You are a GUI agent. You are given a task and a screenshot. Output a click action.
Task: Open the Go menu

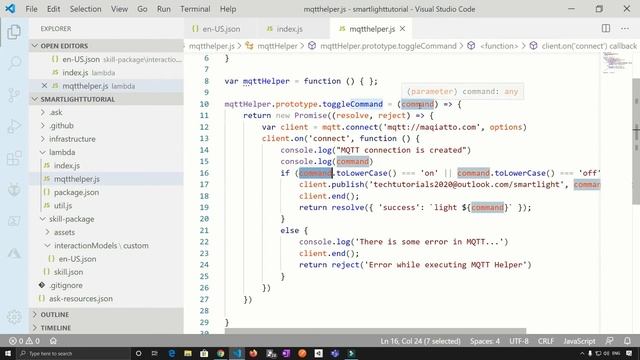pyautogui.click(x=142, y=9)
